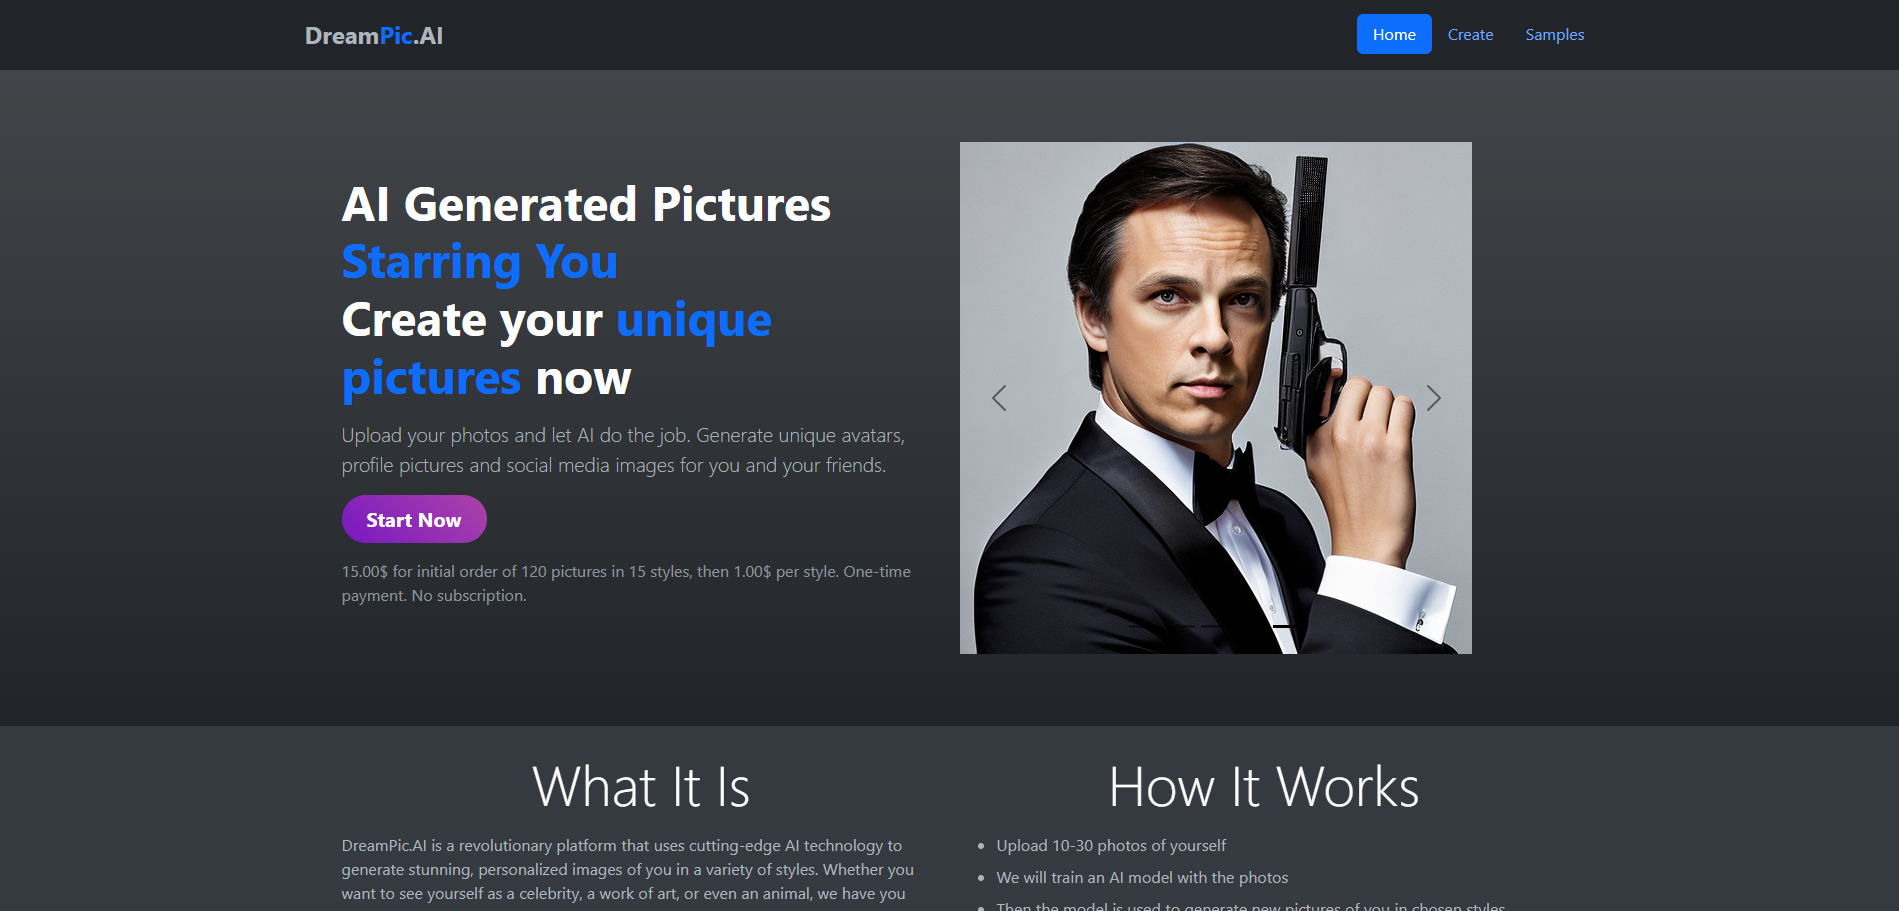Click the word 'now' in the headline

[583, 378]
